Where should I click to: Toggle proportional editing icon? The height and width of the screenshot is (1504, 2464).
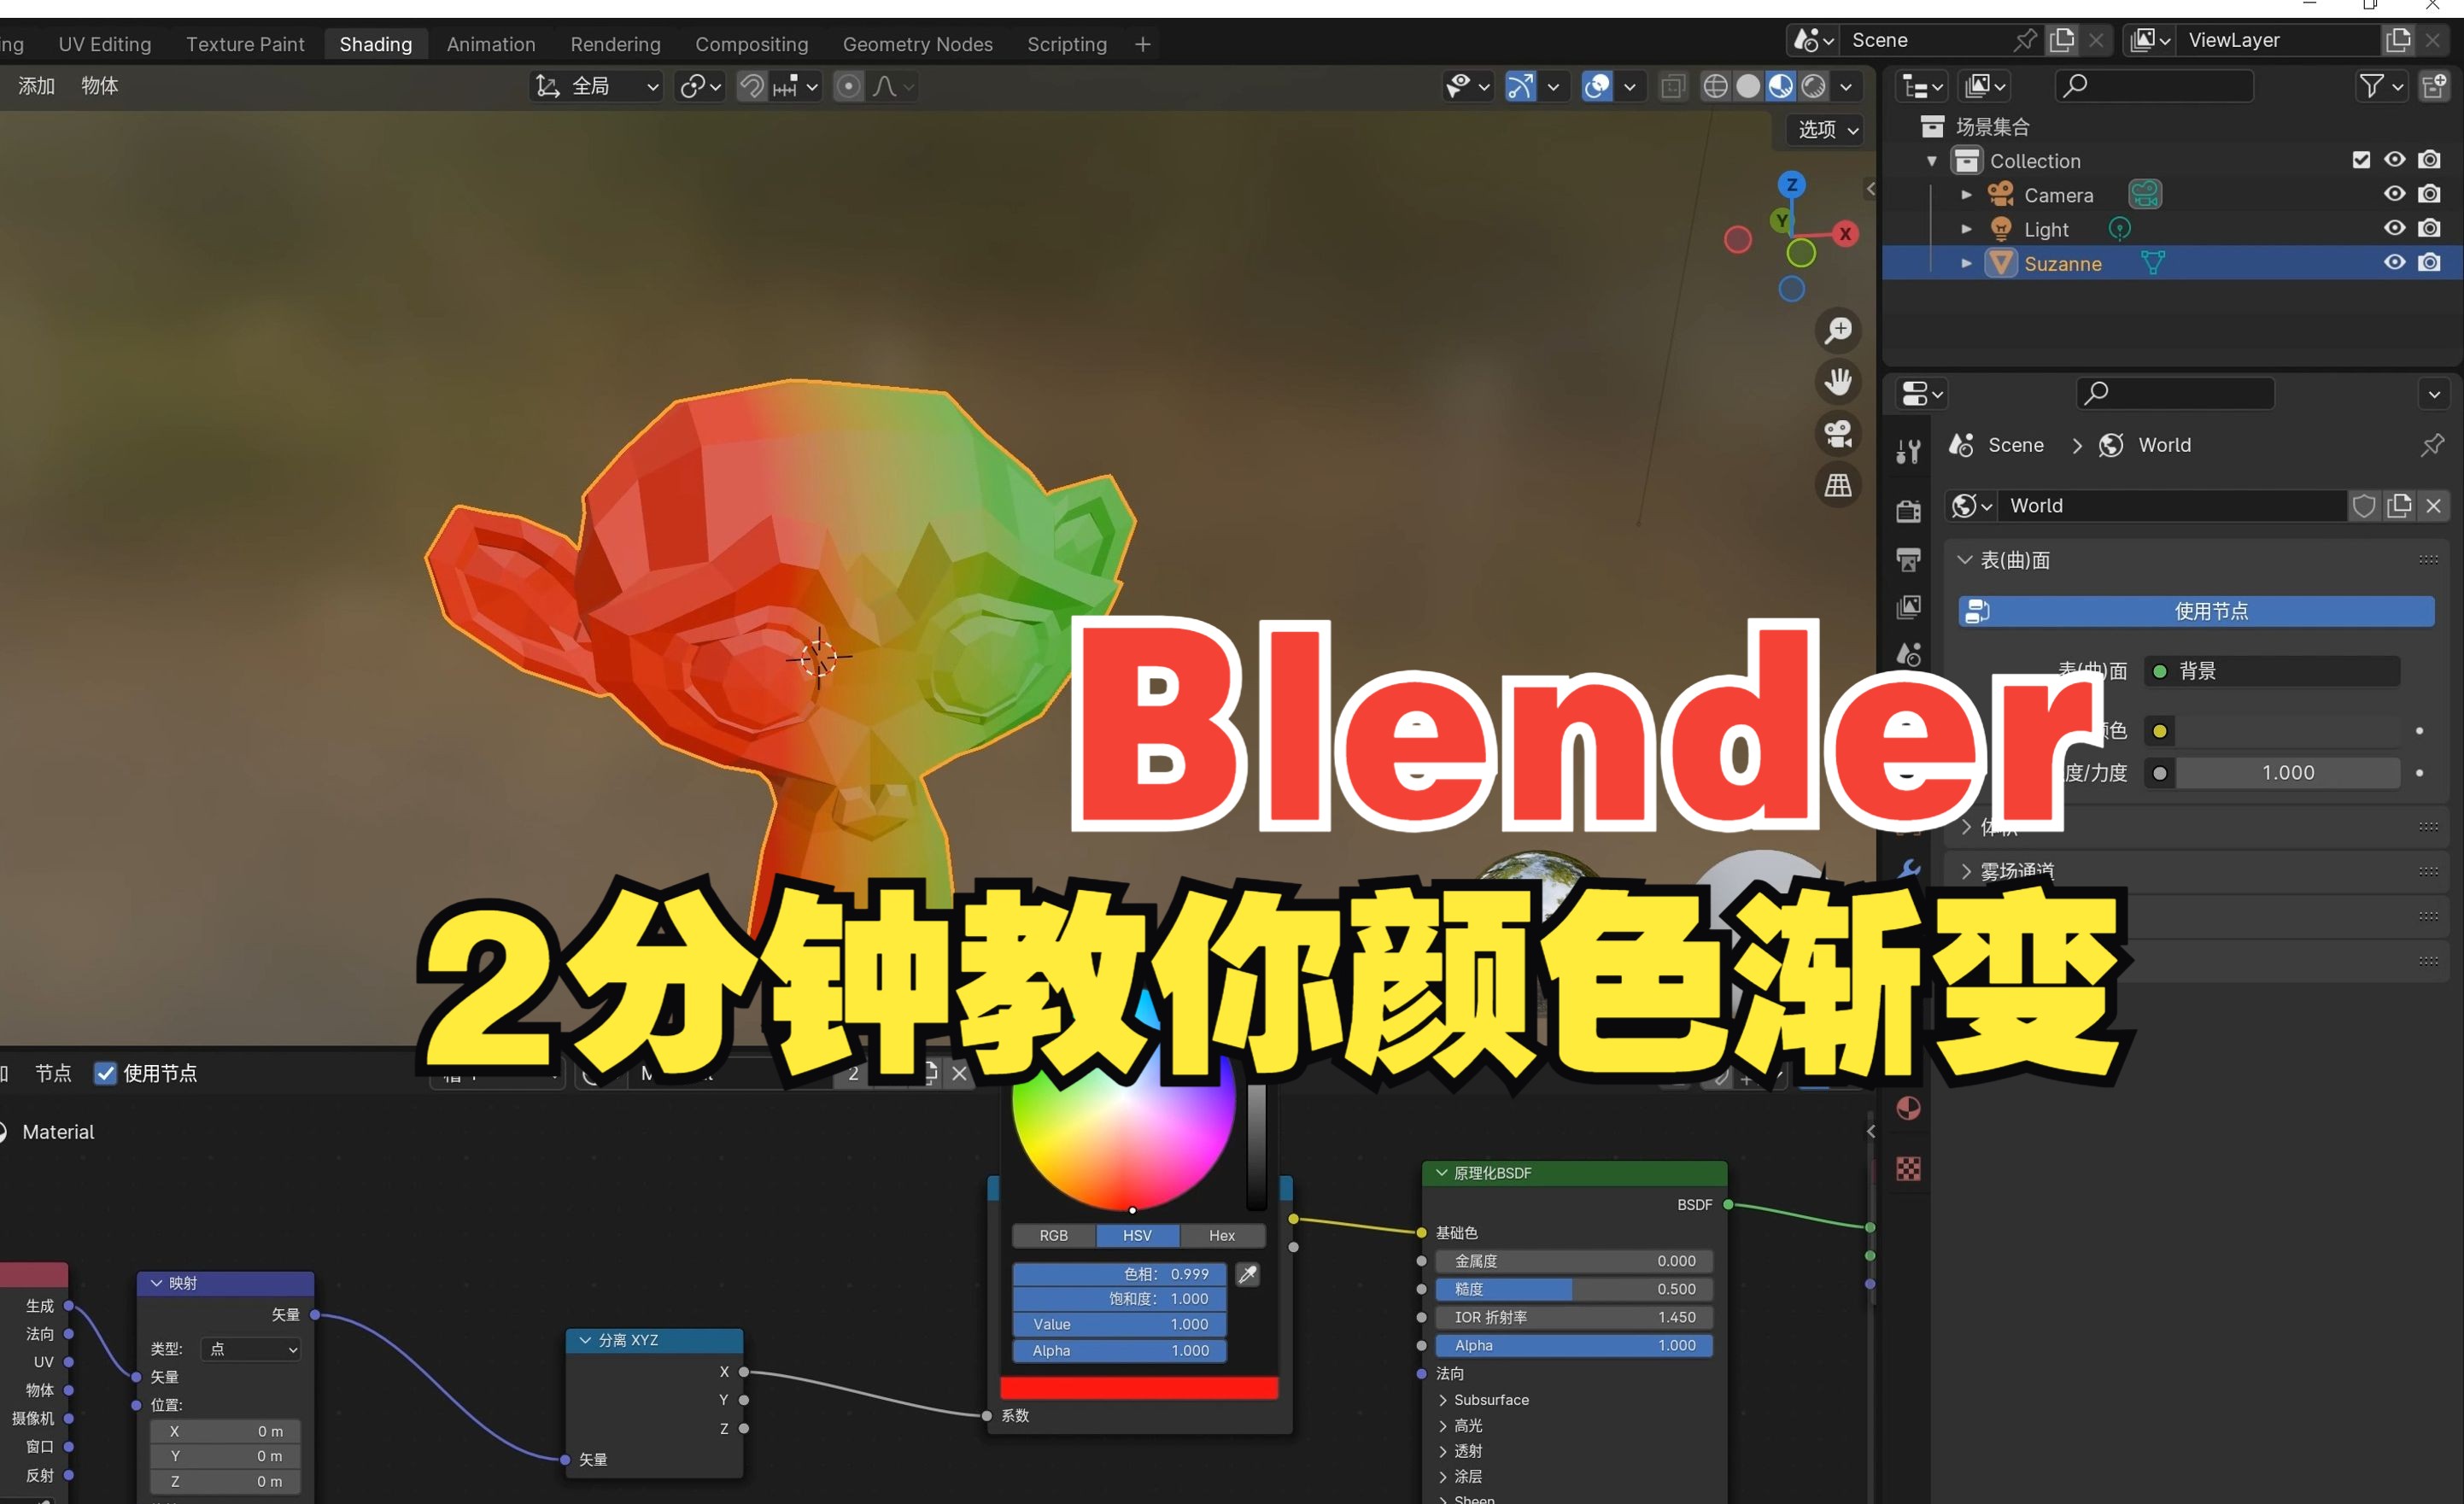(848, 87)
